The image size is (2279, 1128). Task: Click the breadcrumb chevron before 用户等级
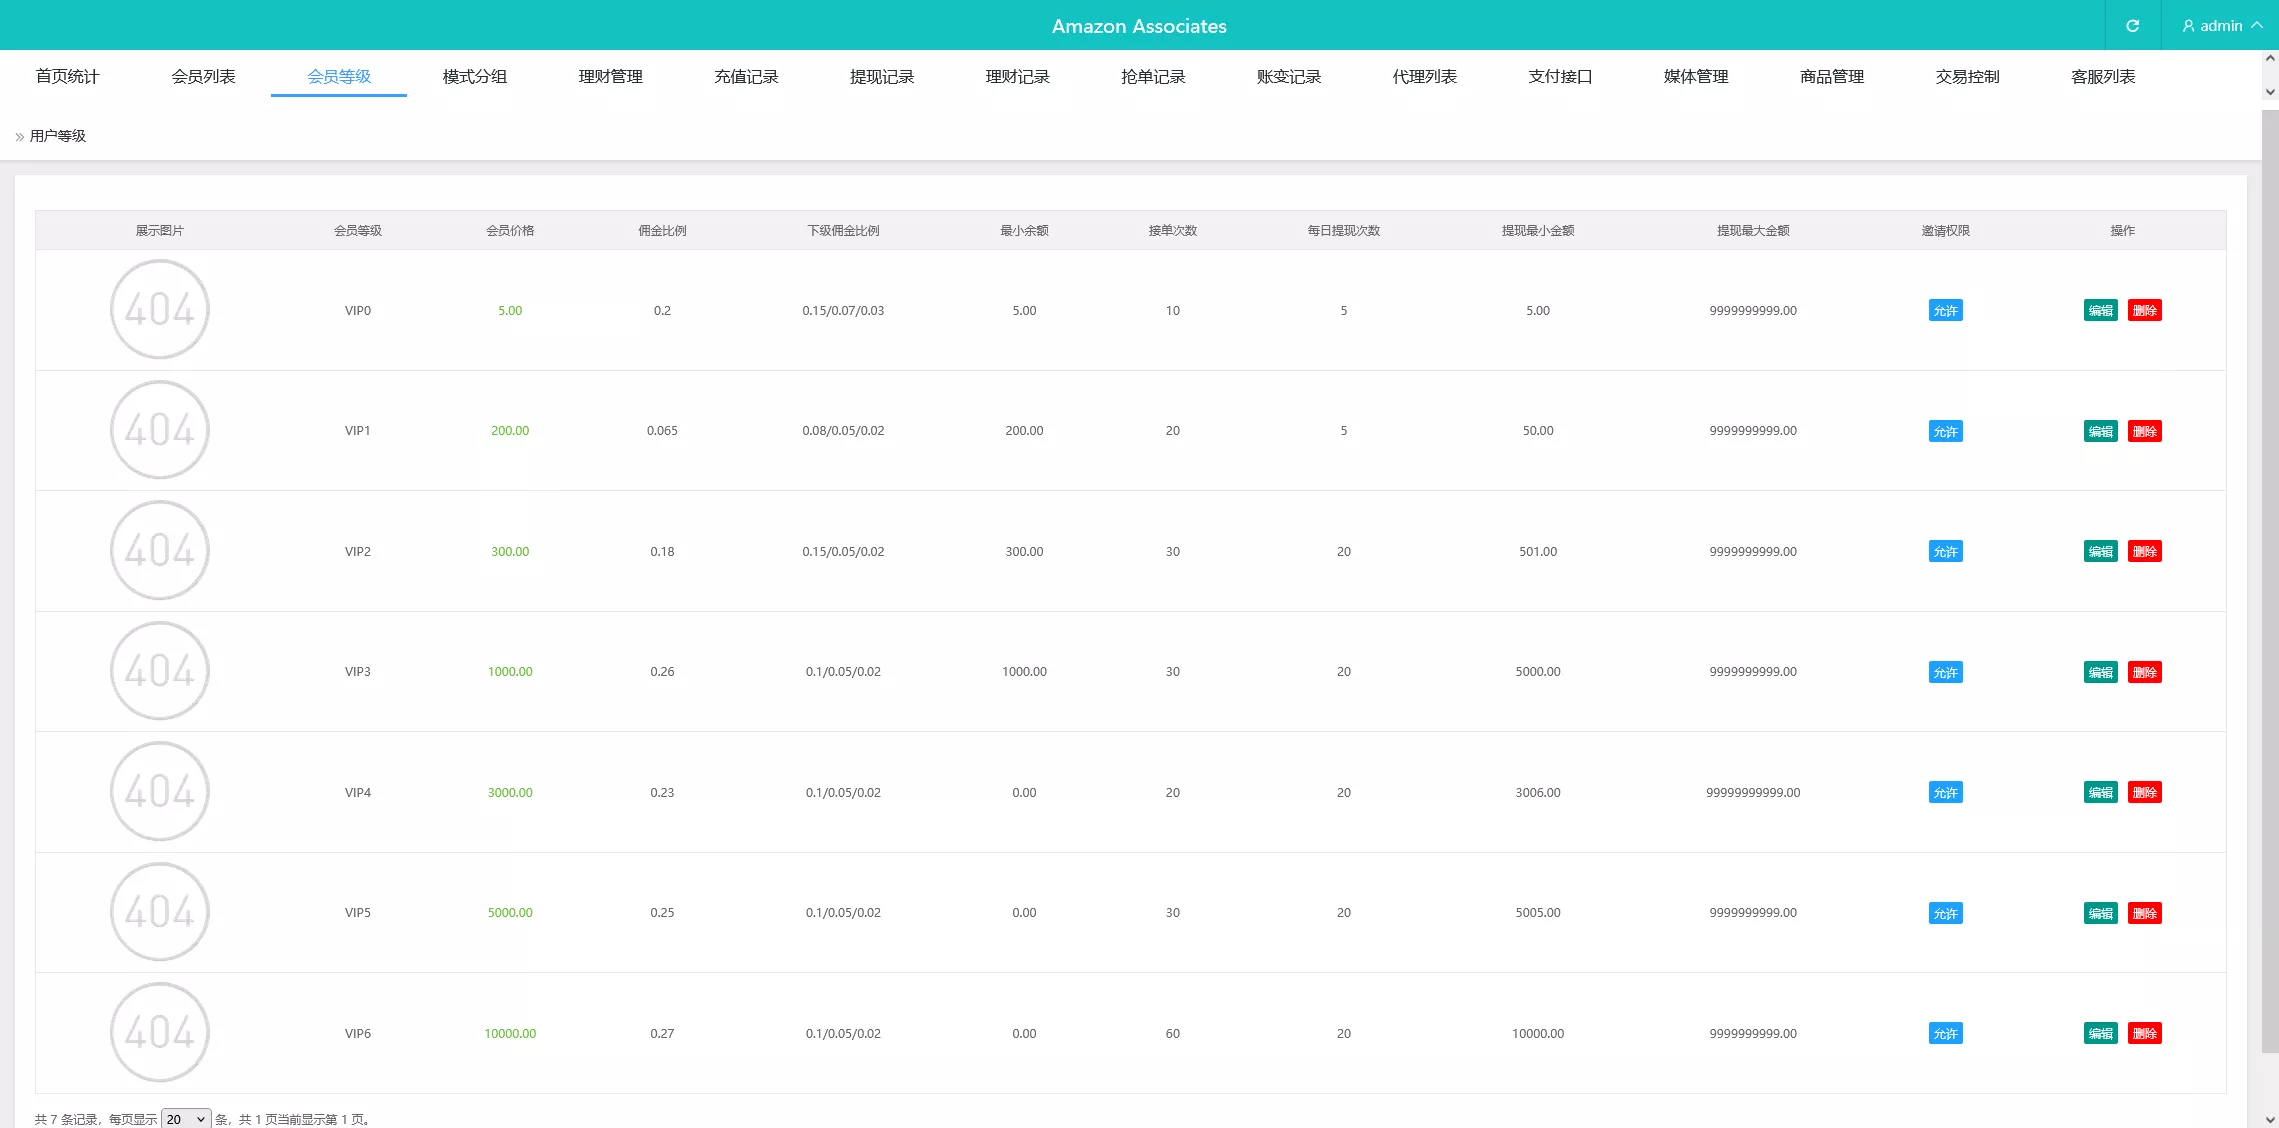[19, 137]
